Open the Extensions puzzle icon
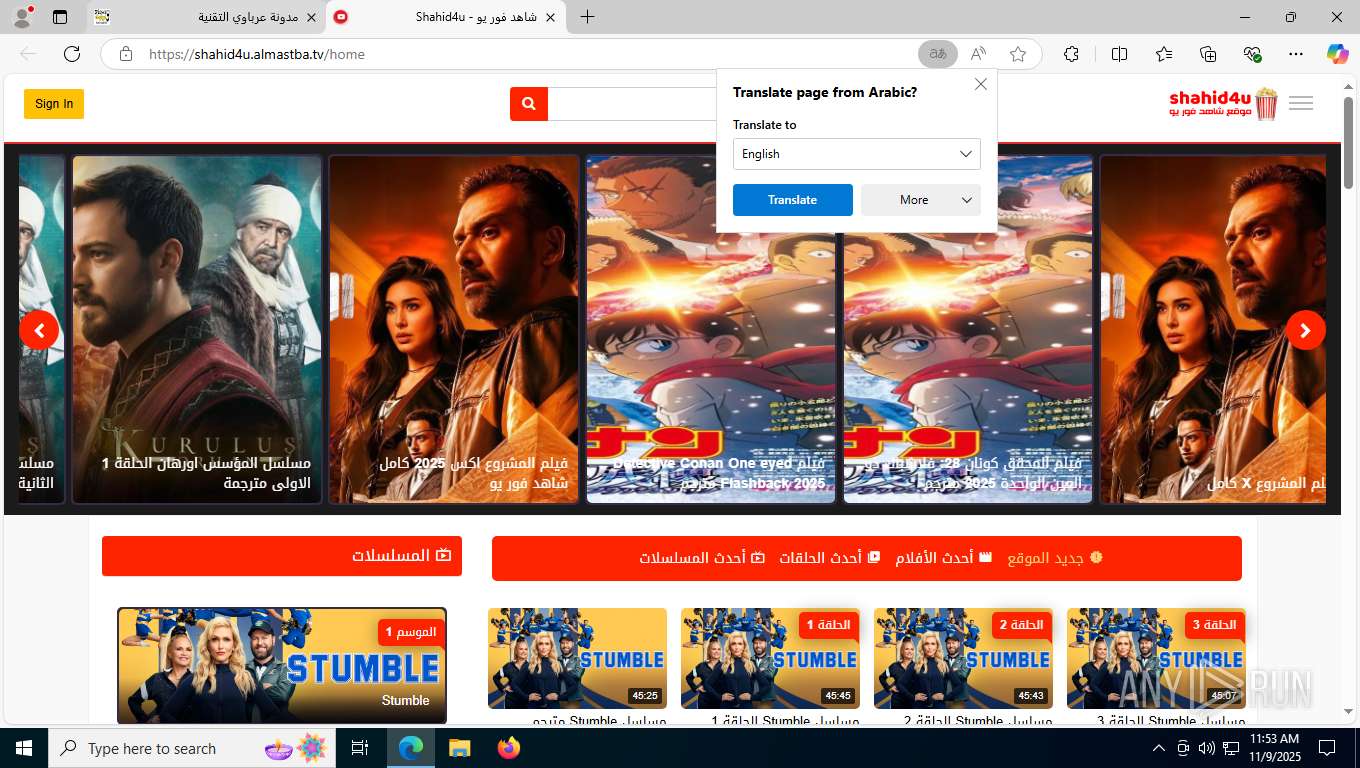 point(1072,54)
